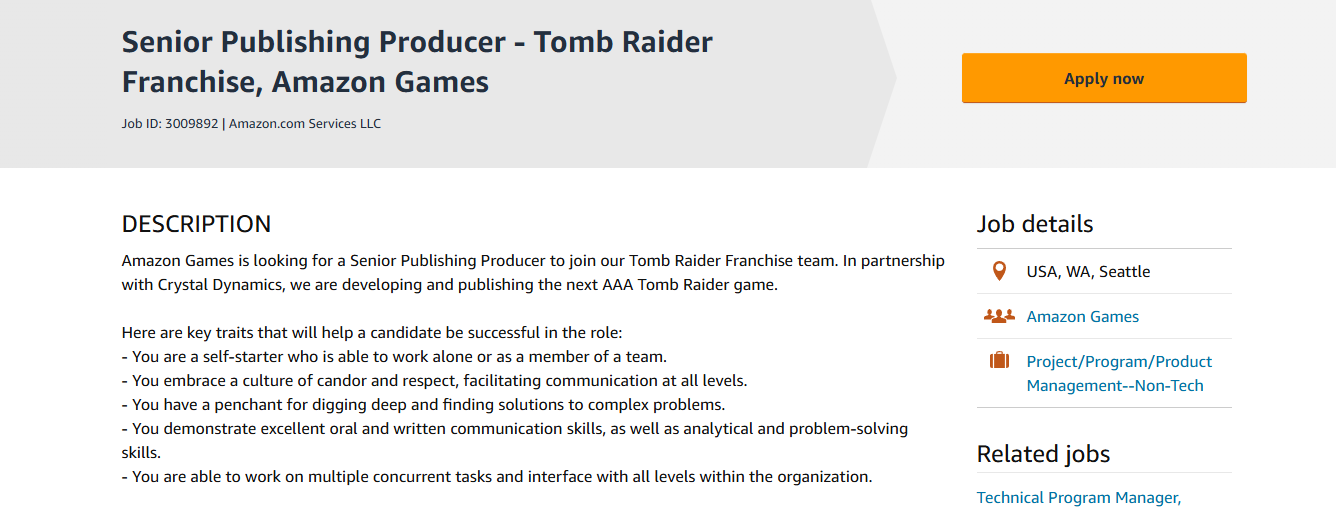Click the team people icon
Screen dimensions: 1336x507
point(999,316)
